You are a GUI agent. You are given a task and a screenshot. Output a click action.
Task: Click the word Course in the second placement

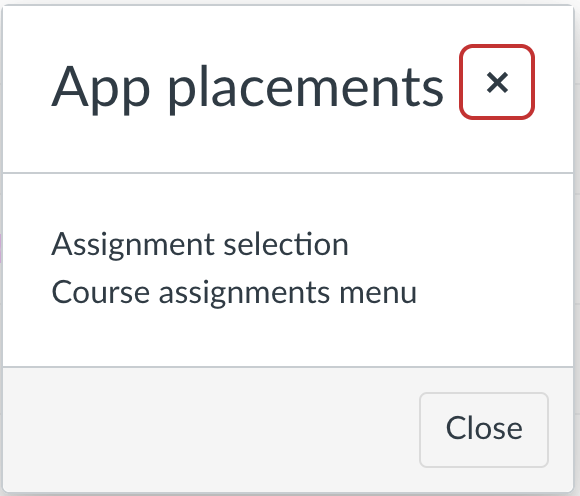(x=100, y=292)
